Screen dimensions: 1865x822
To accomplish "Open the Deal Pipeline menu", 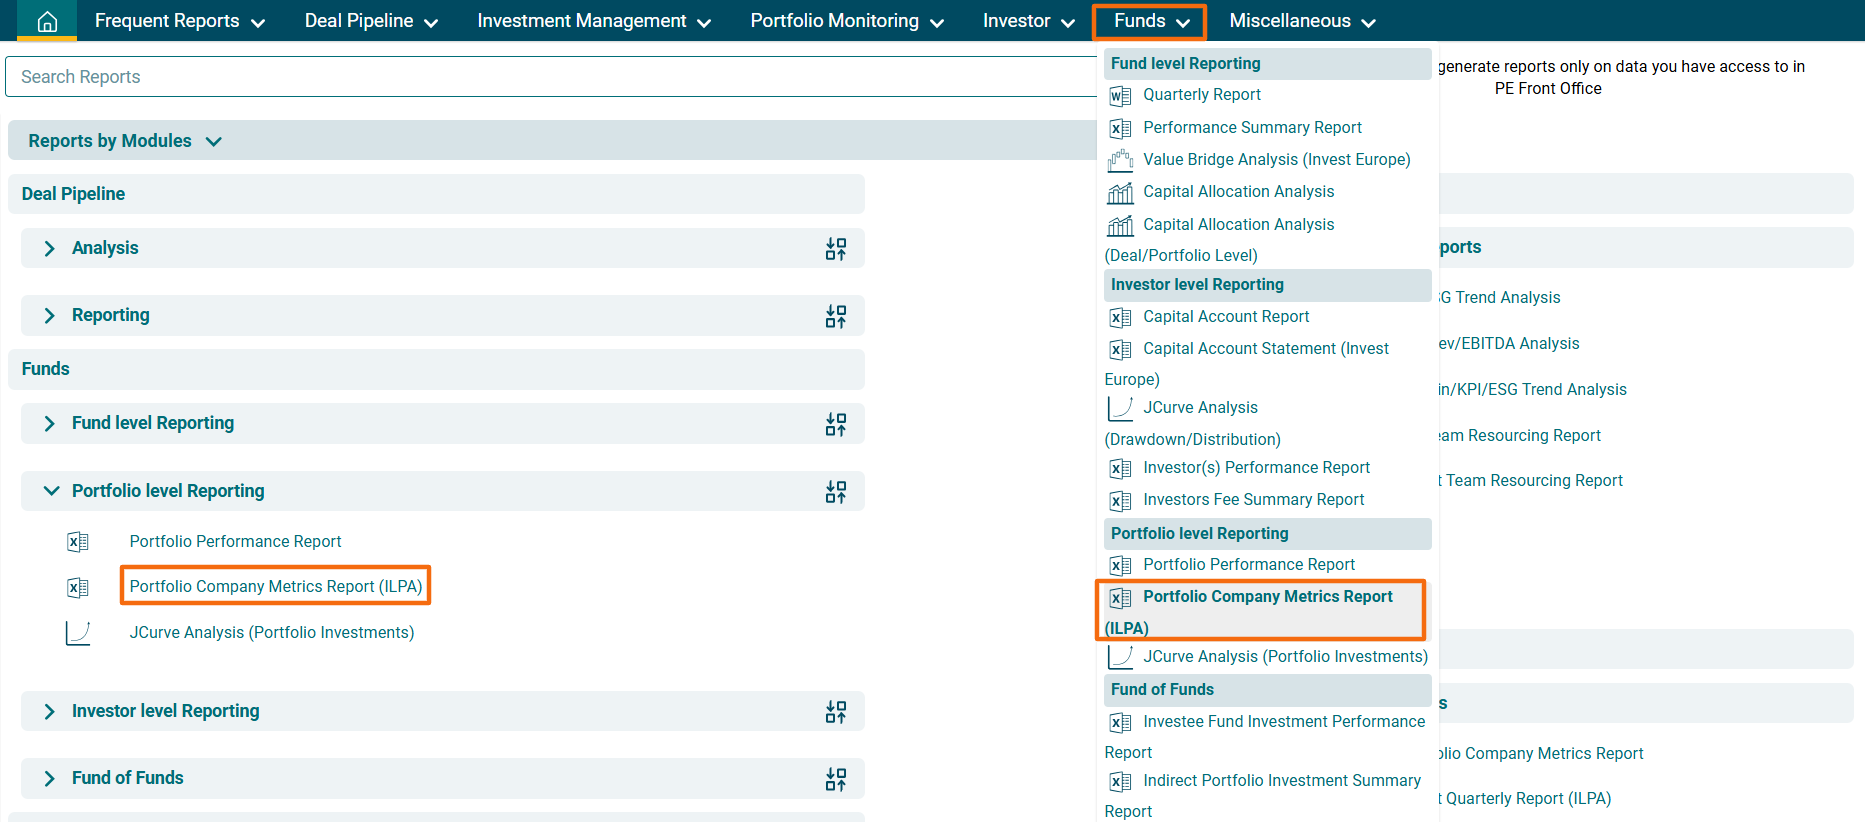I will pos(371,21).
